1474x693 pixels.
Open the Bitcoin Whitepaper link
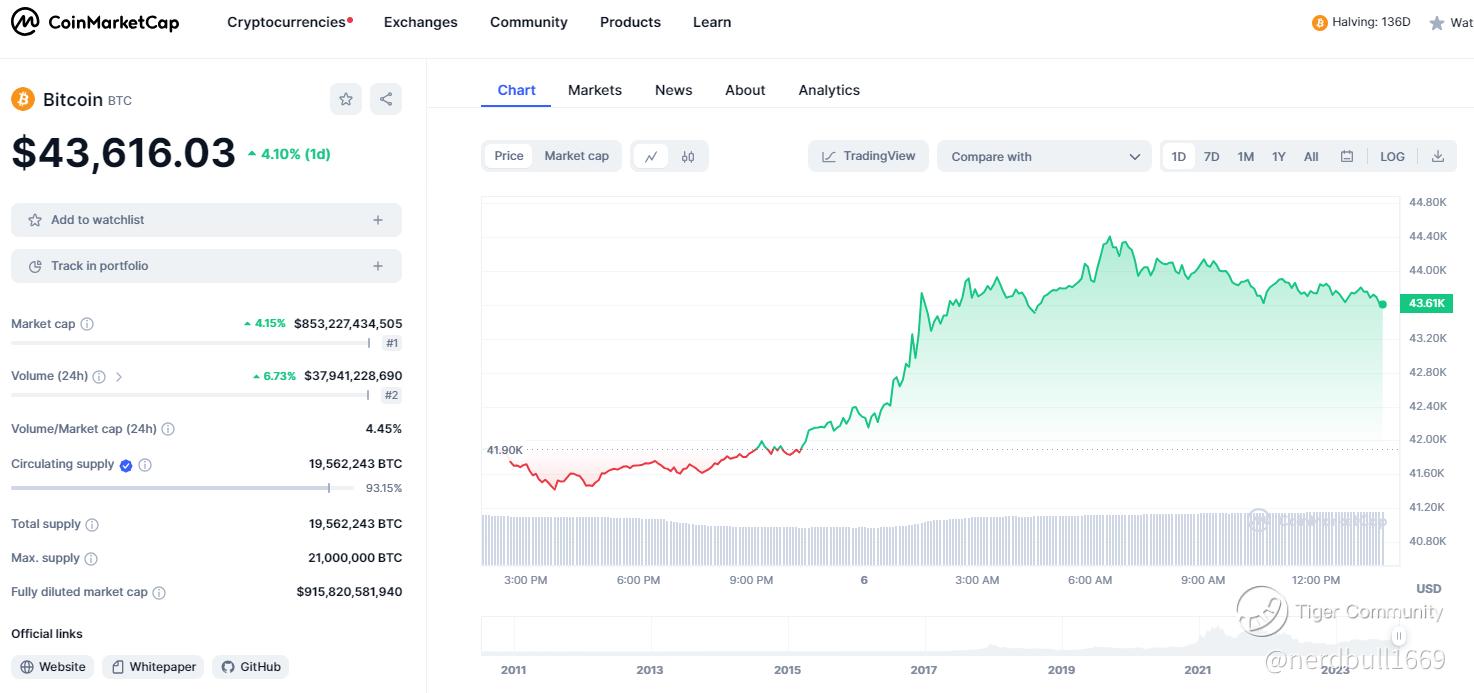click(x=154, y=667)
